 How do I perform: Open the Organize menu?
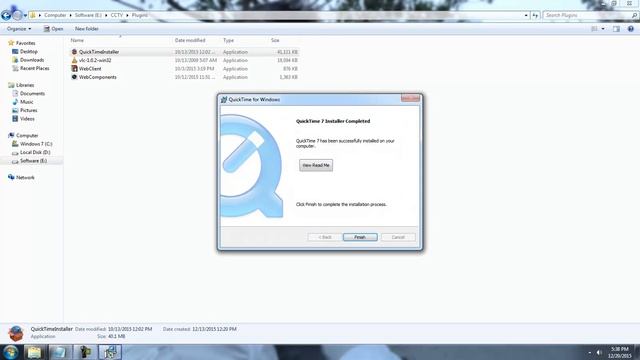pos(19,29)
